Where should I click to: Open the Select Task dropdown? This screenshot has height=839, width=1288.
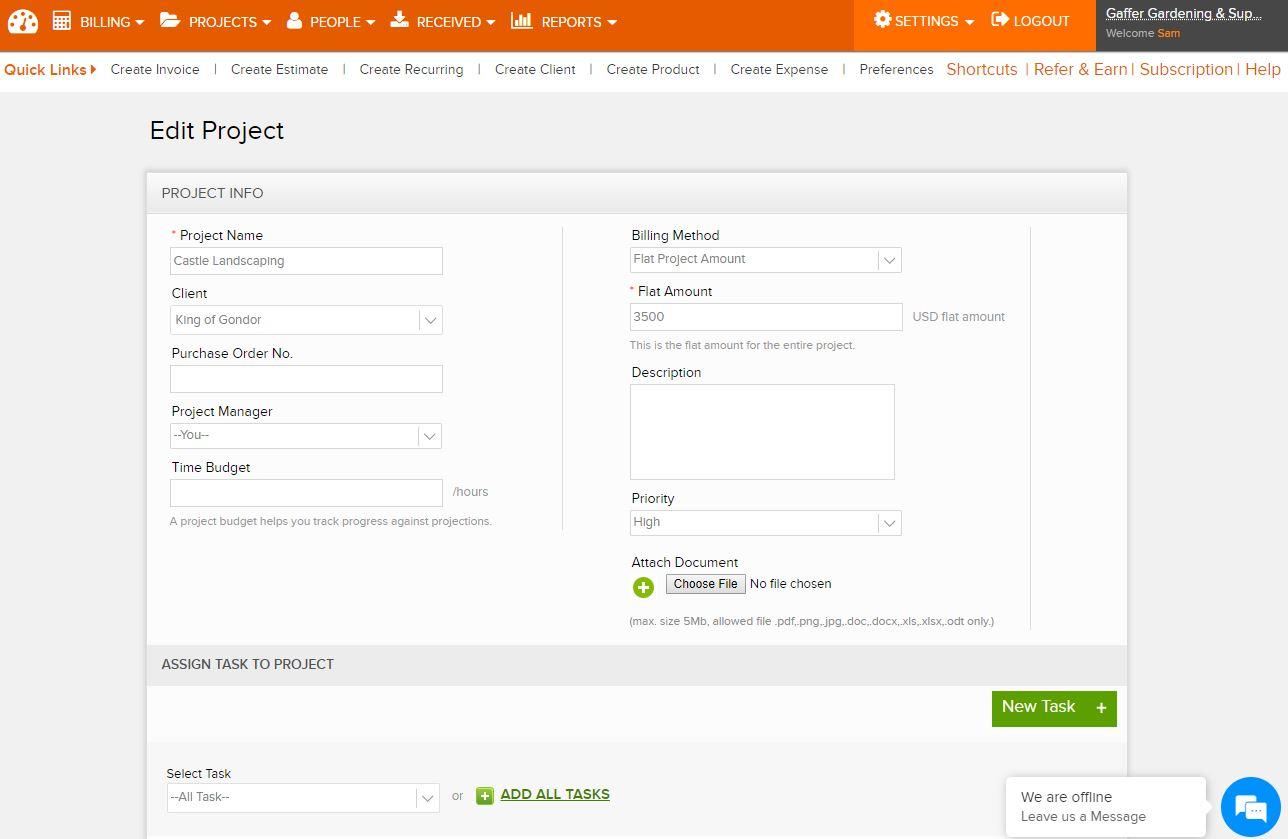click(303, 798)
